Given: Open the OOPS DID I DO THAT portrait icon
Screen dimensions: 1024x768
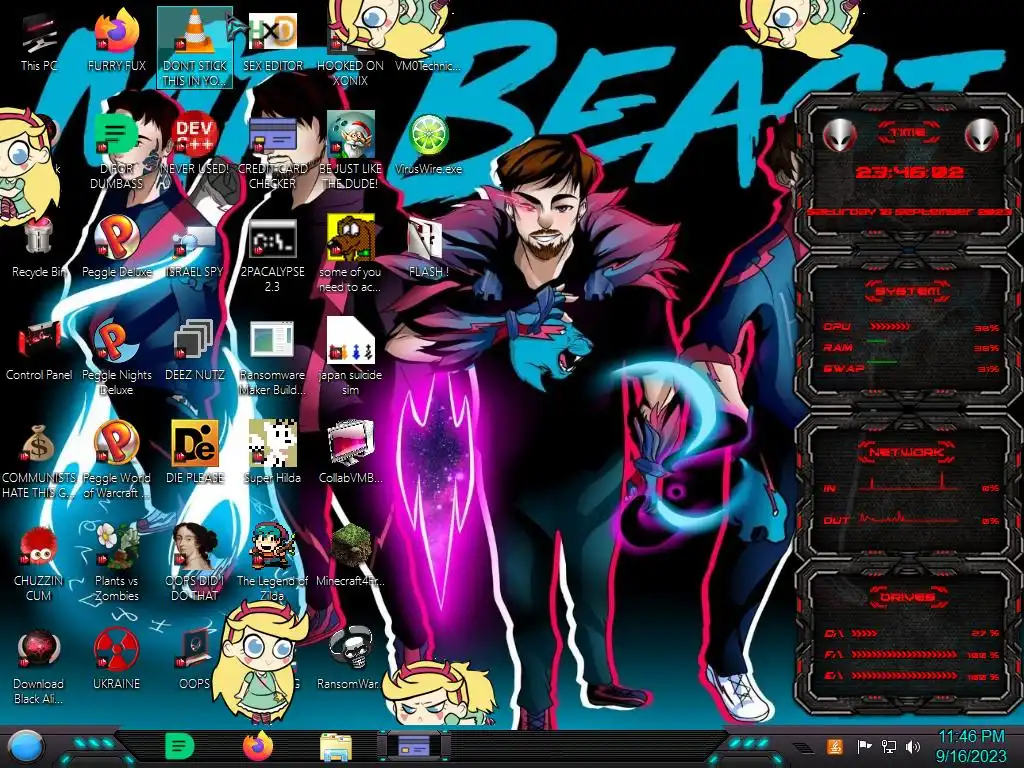Looking at the screenshot, I should click(195, 563).
